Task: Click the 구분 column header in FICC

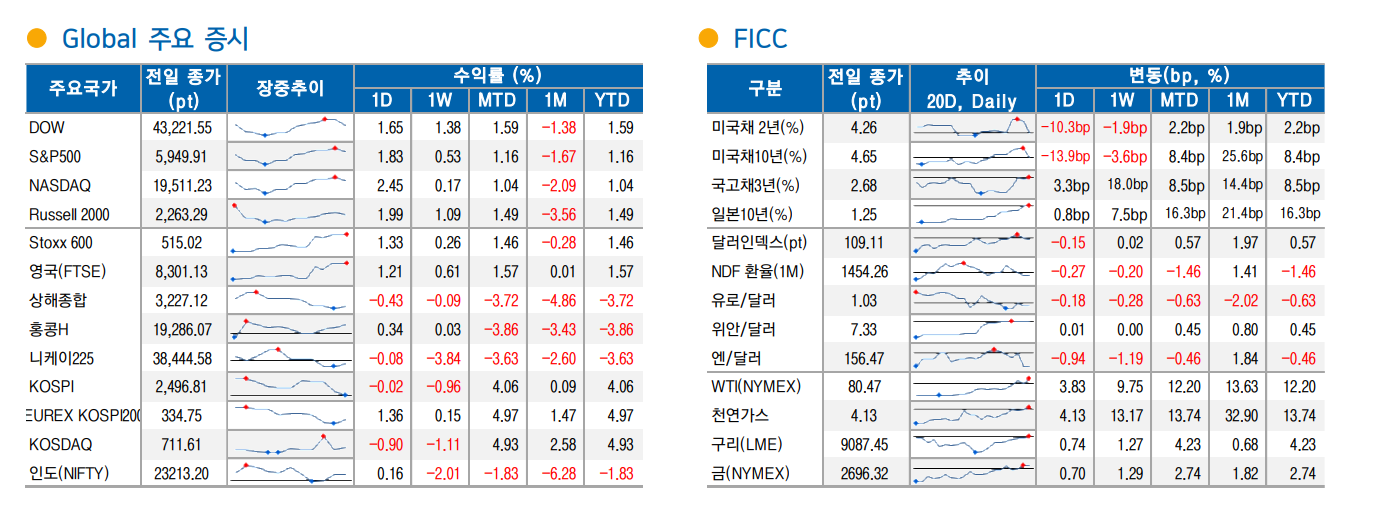Action: pos(765,88)
